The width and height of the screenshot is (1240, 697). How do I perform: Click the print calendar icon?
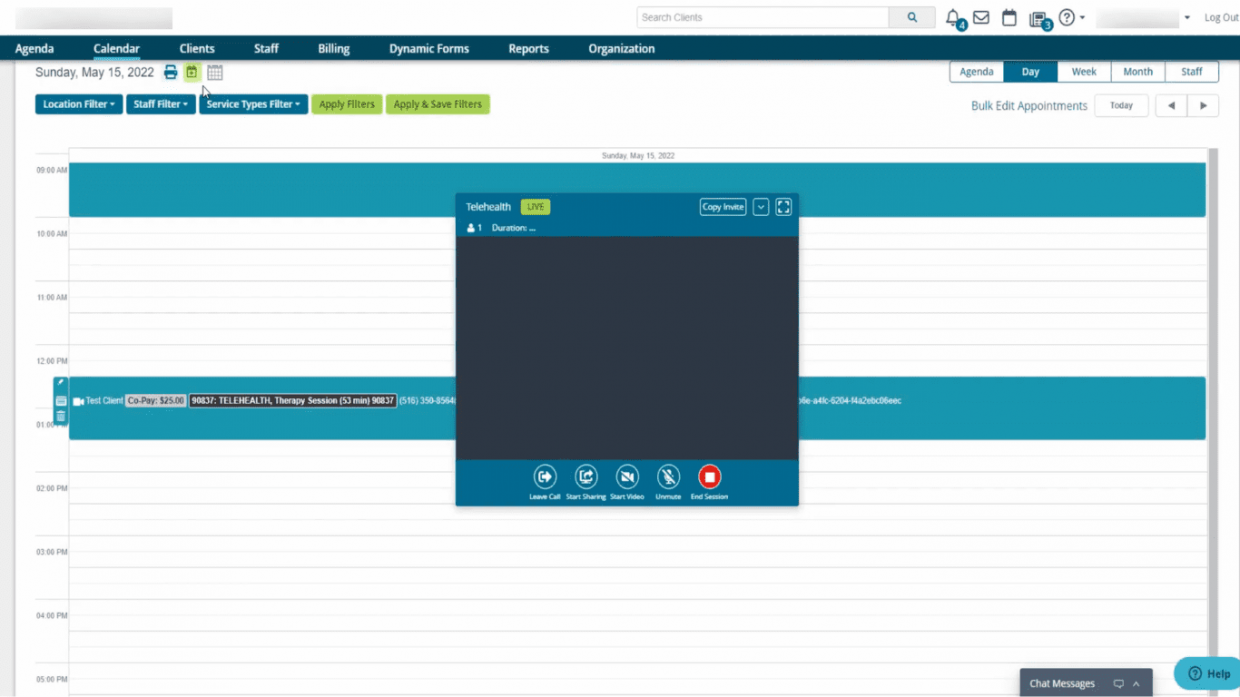coord(170,72)
